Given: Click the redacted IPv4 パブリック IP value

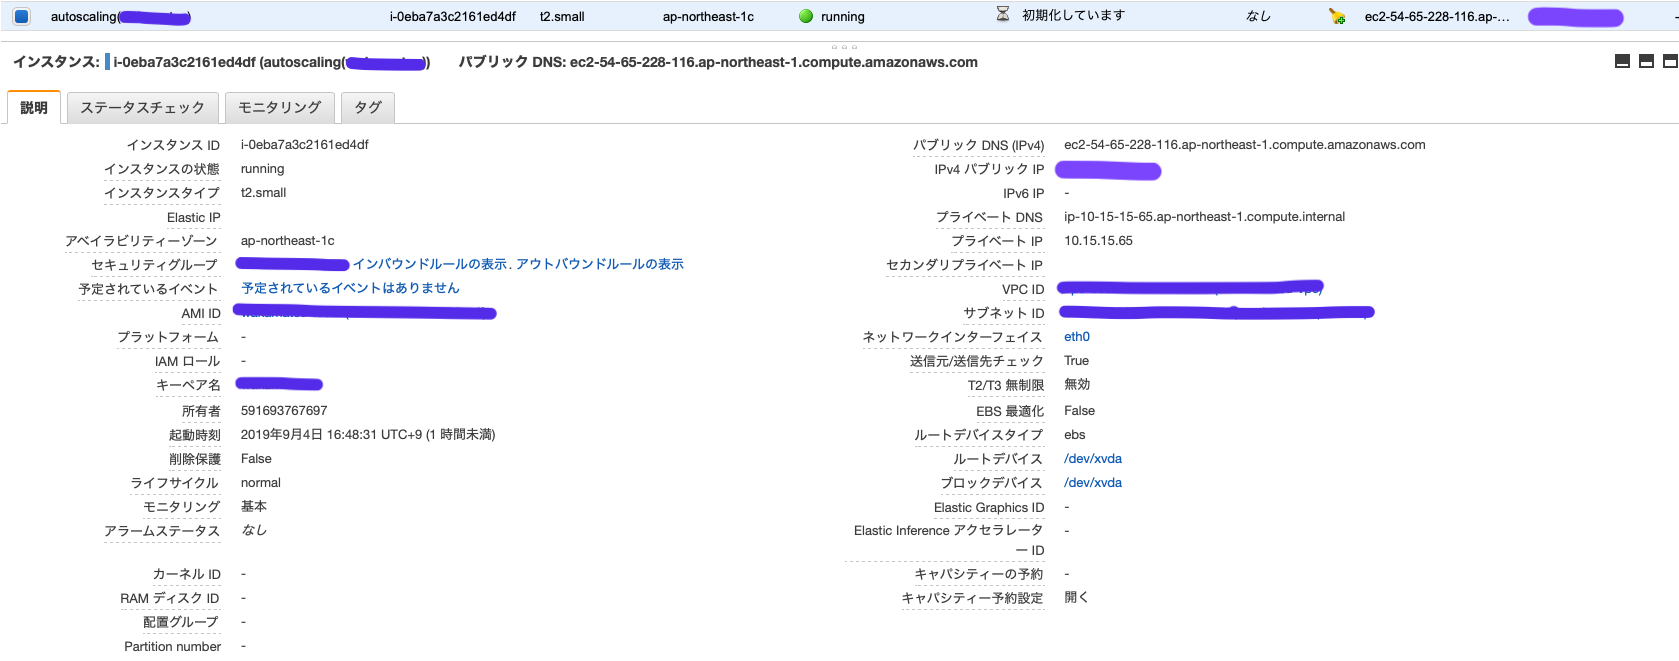Looking at the screenshot, I should [x=1108, y=171].
